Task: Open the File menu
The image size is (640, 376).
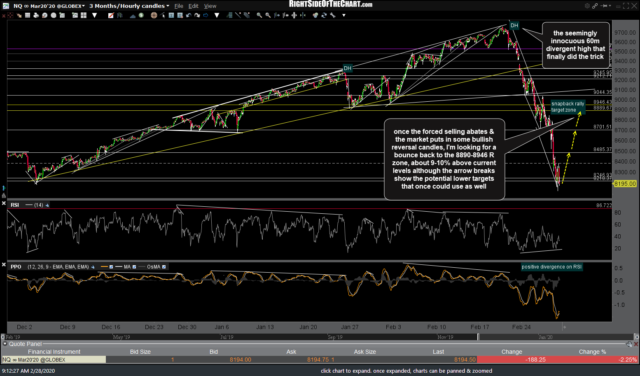Action: click(178, 6)
